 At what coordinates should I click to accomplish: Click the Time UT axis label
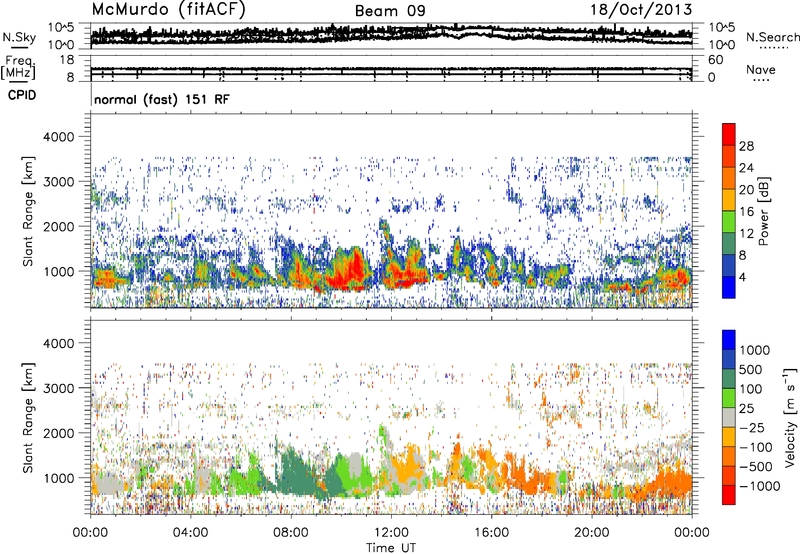tap(391, 548)
